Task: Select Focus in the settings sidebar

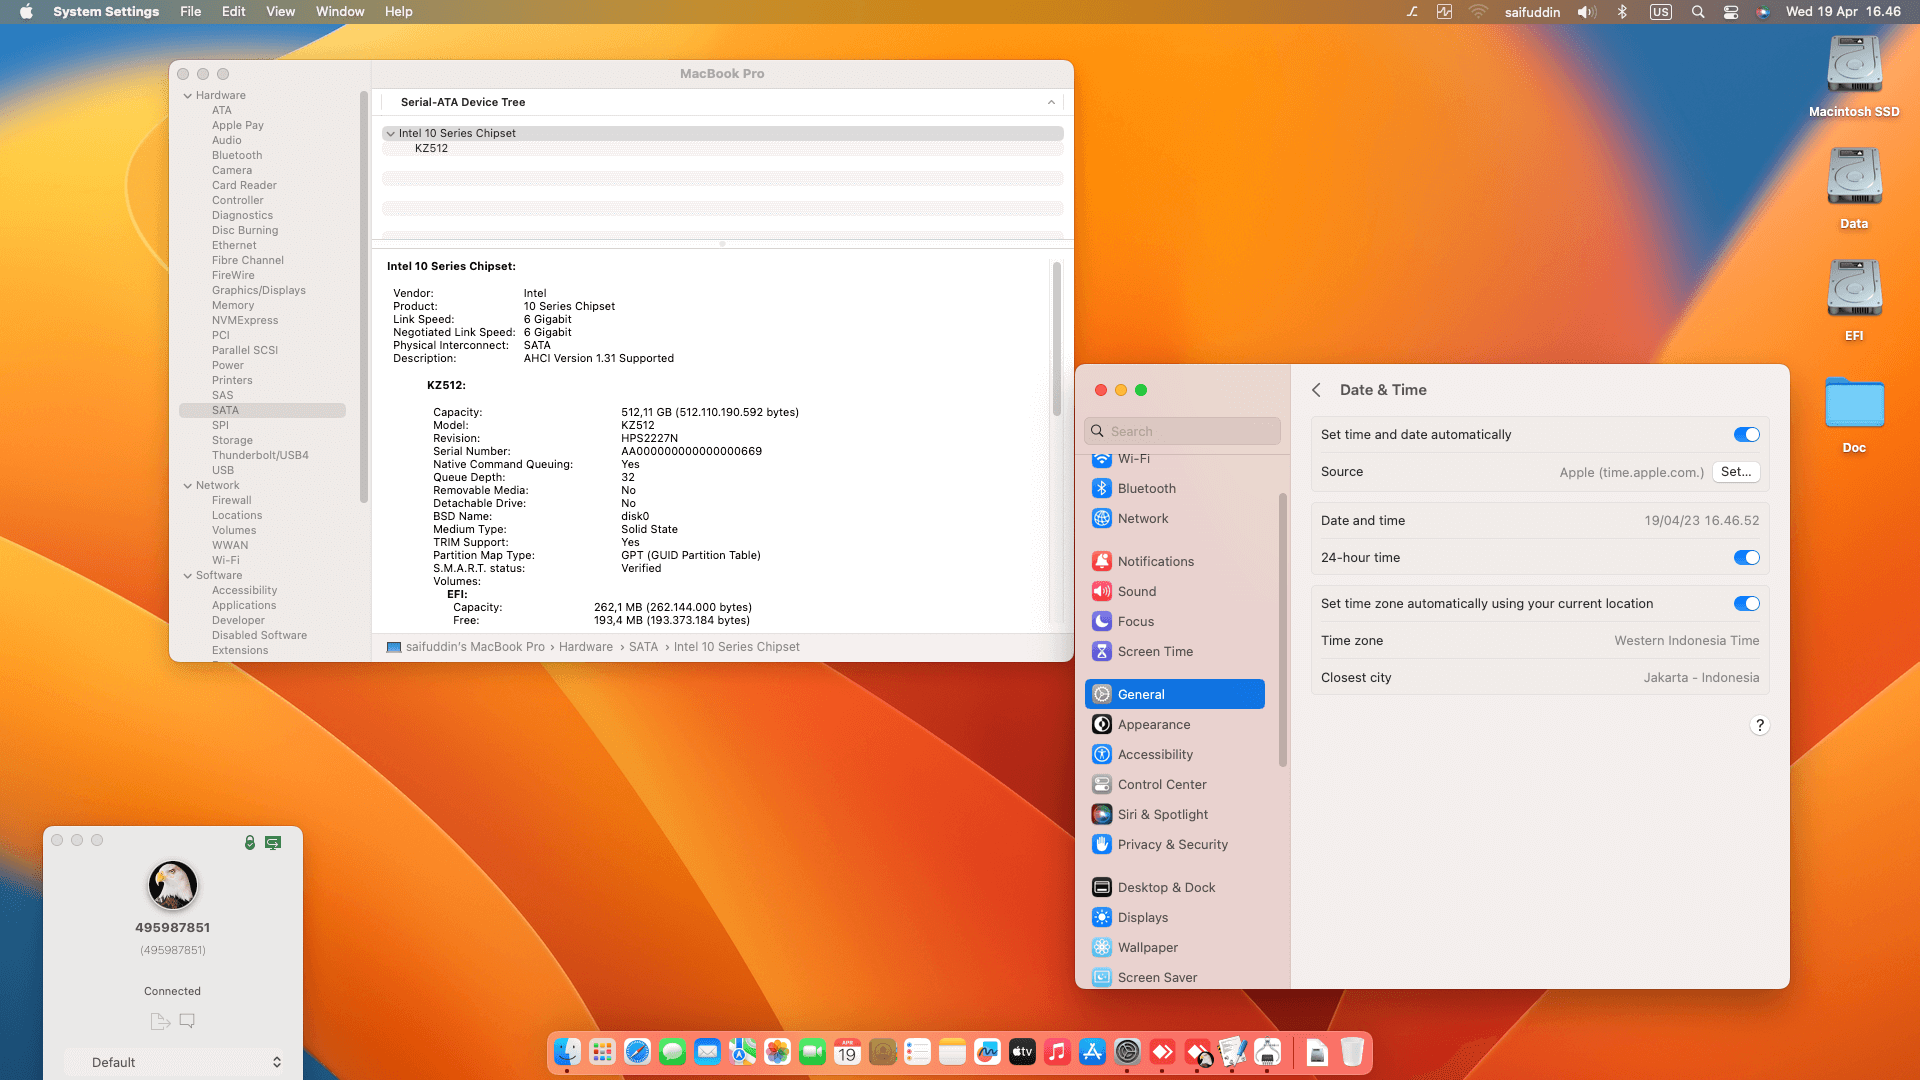Action: pyautogui.click(x=1135, y=621)
